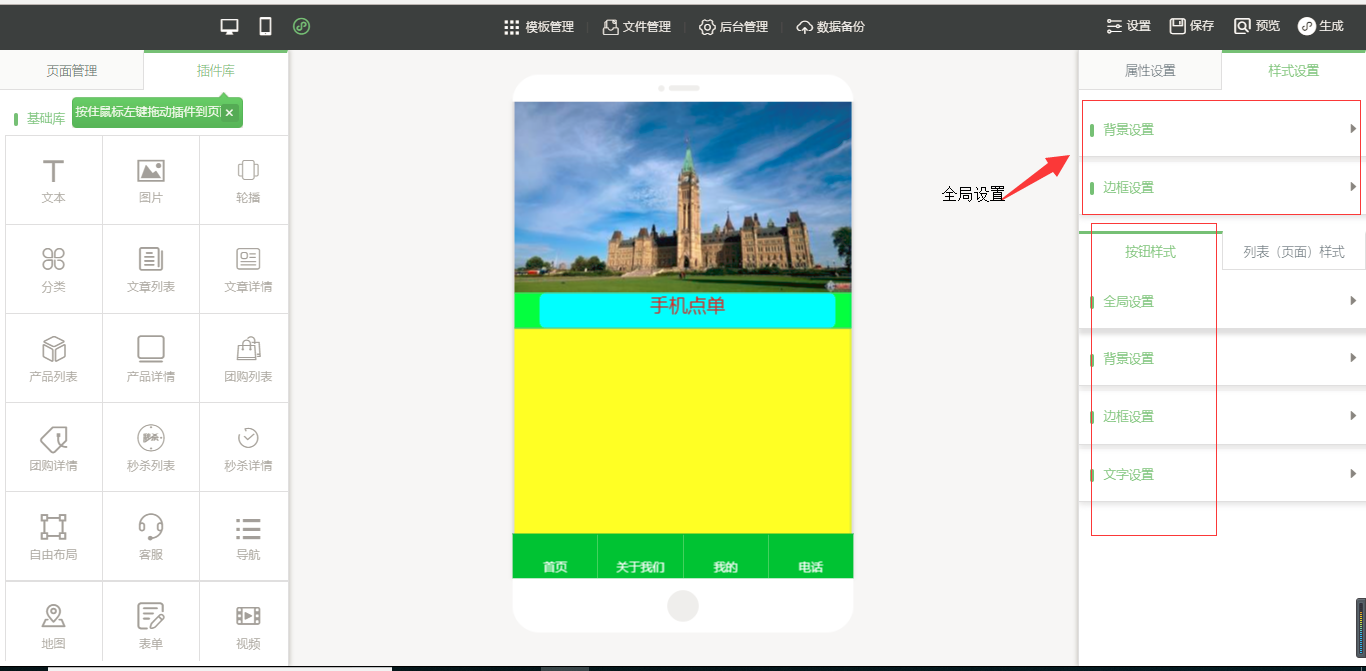Select the 轮播 carousel plugin

(x=248, y=181)
